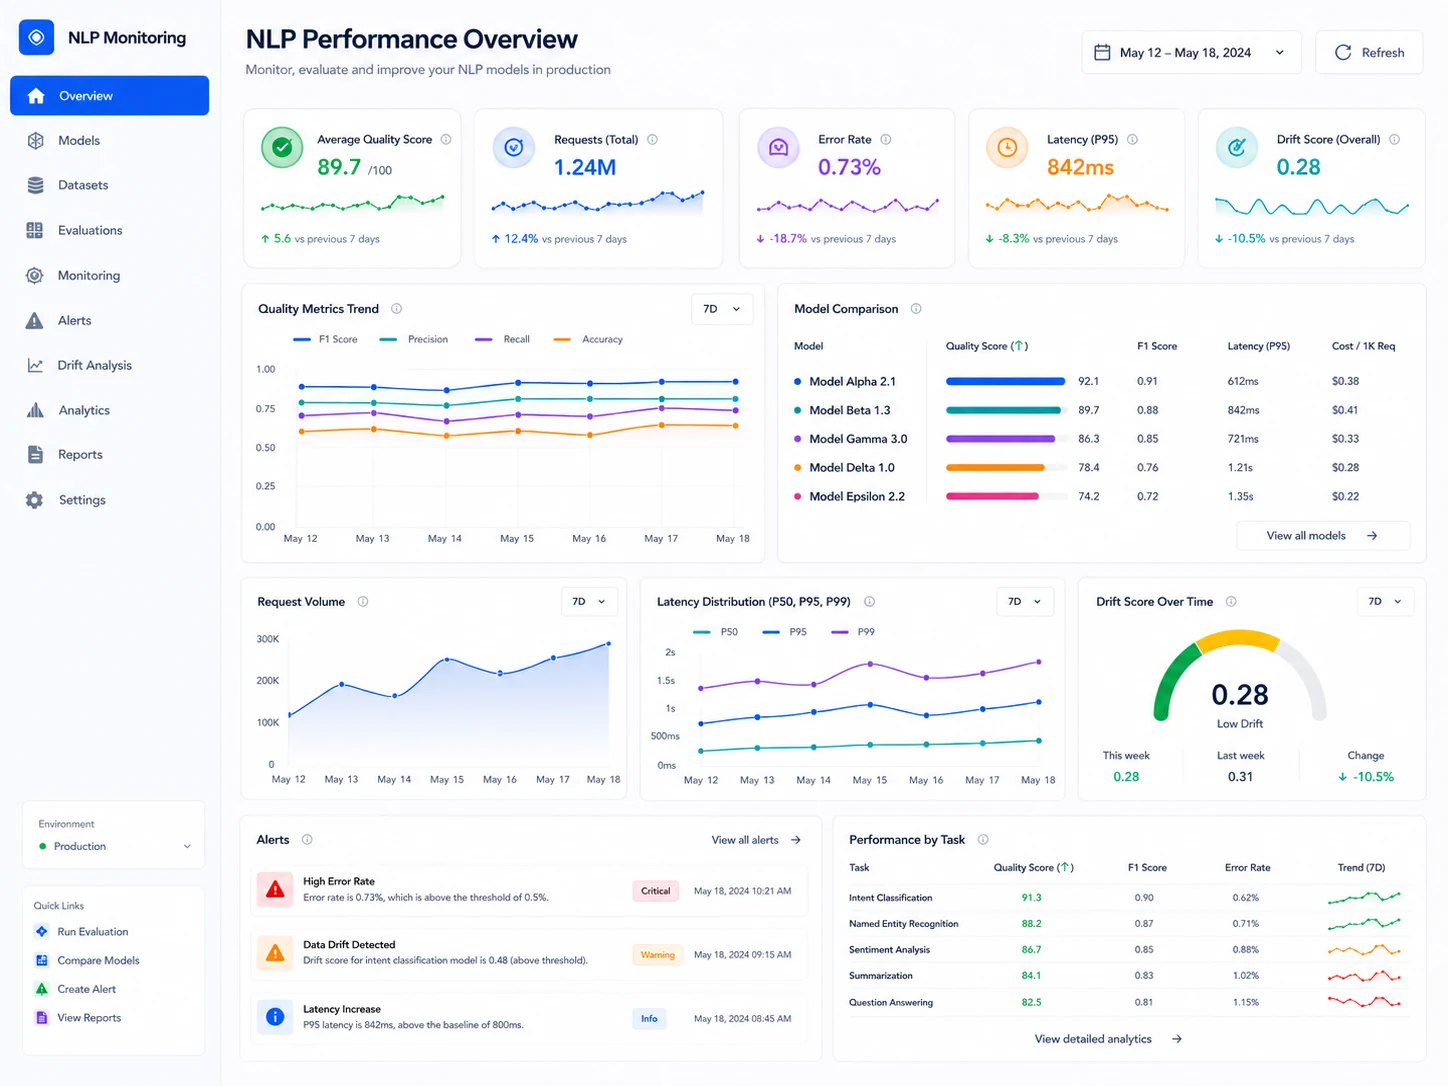Toggle P50 legend in Latency Distribution
The width and height of the screenshot is (1448, 1086).
(x=716, y=632)
